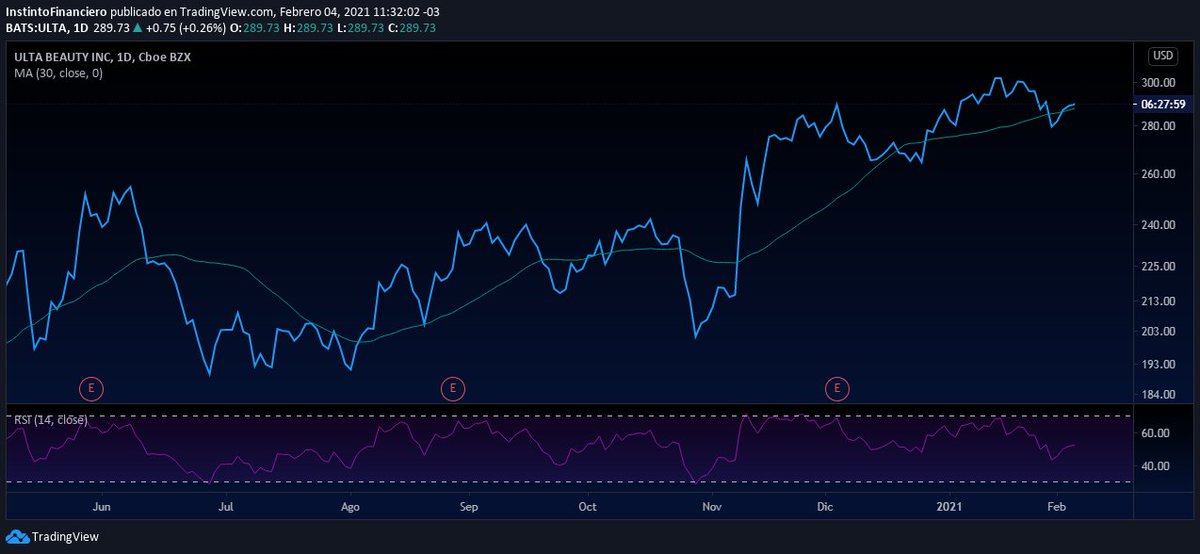Image resolution: width=1200 pixels, height=554 pixels.
Task: Select the MA (30, close, 0) indicator label
Action: click(58, 73)
